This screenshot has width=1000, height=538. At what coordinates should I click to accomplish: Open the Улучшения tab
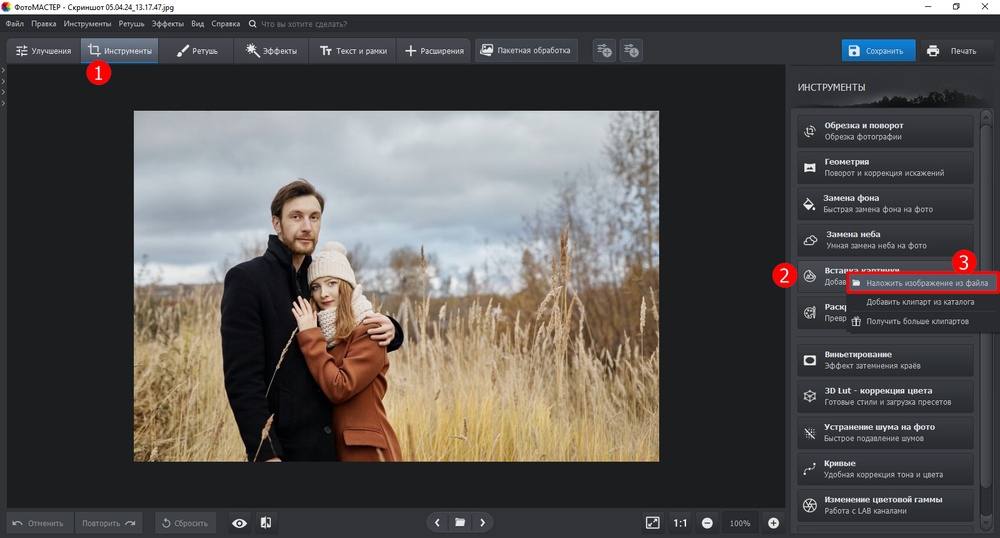click(43, 51)
